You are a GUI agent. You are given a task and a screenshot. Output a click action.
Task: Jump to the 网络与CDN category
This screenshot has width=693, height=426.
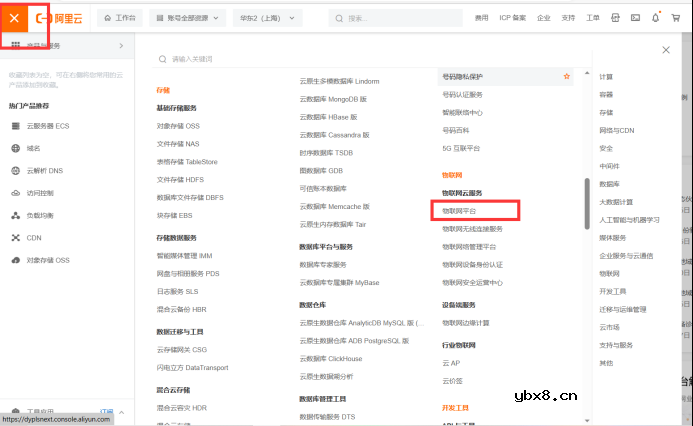tap(617, 130)
